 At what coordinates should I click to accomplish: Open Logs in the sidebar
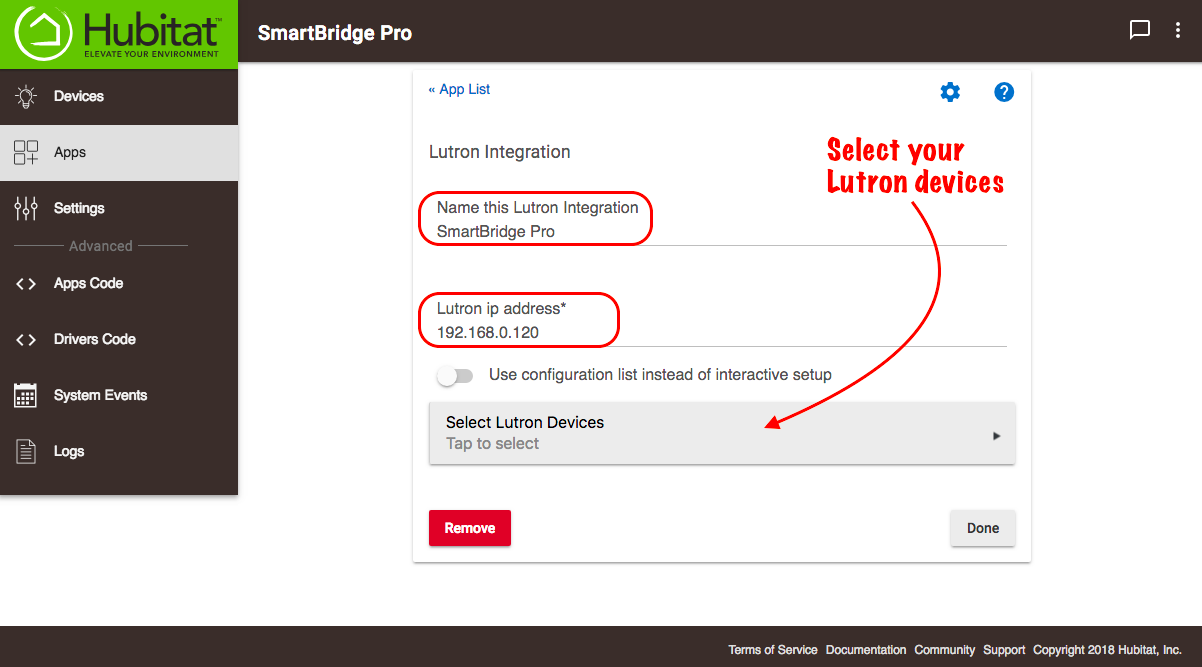(119, 451)
